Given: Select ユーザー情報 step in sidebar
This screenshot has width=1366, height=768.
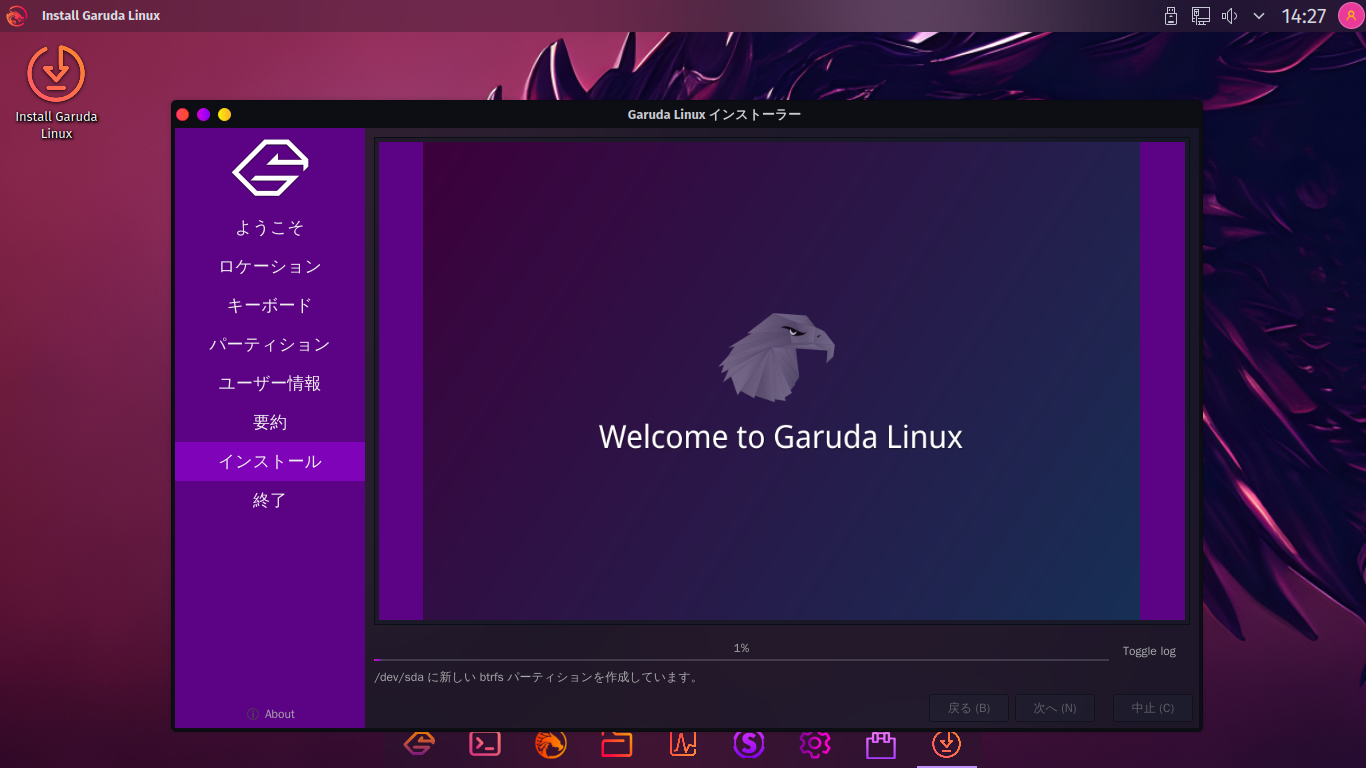Looking at the screenshot, I should (x=270, y=384).
